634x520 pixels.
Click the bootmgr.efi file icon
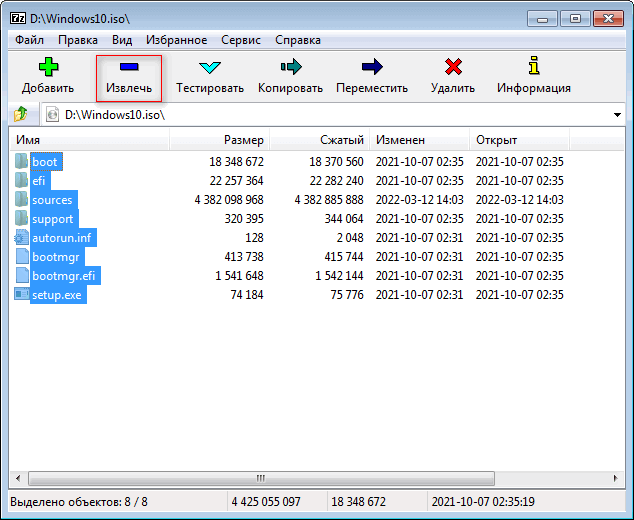click(x=22, y=275)
